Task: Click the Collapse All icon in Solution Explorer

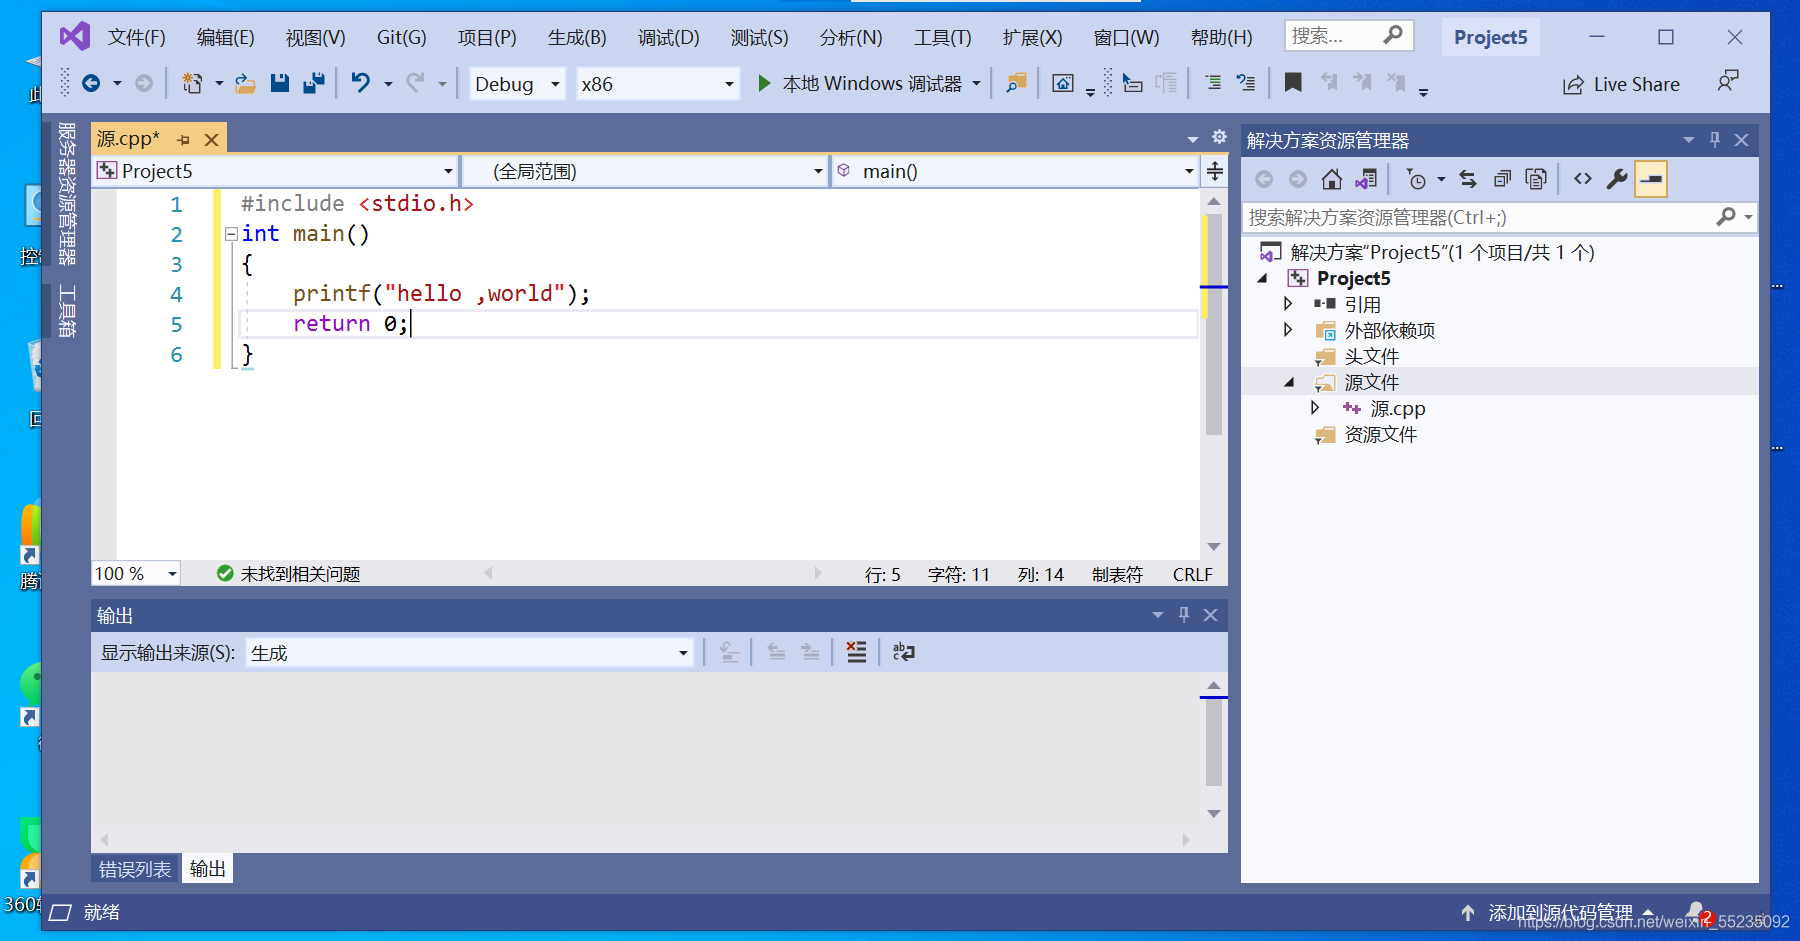Action: click(x=1502, y=179)
